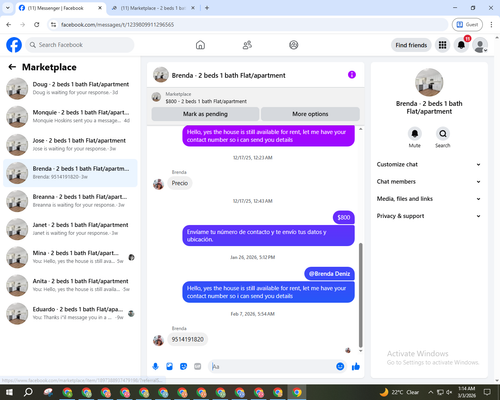Close the Marketplace browser tab

point(193,8)
